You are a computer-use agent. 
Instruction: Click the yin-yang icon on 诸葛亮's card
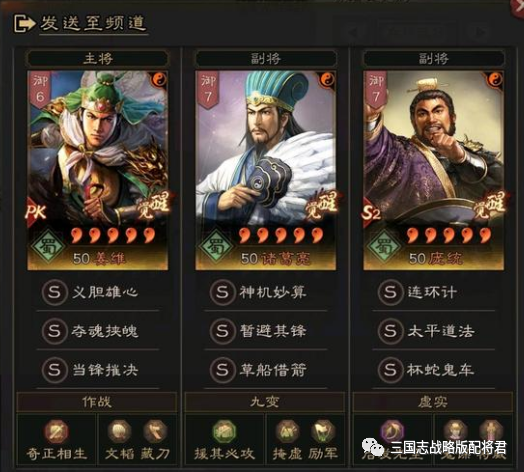[x=328, y=79]
